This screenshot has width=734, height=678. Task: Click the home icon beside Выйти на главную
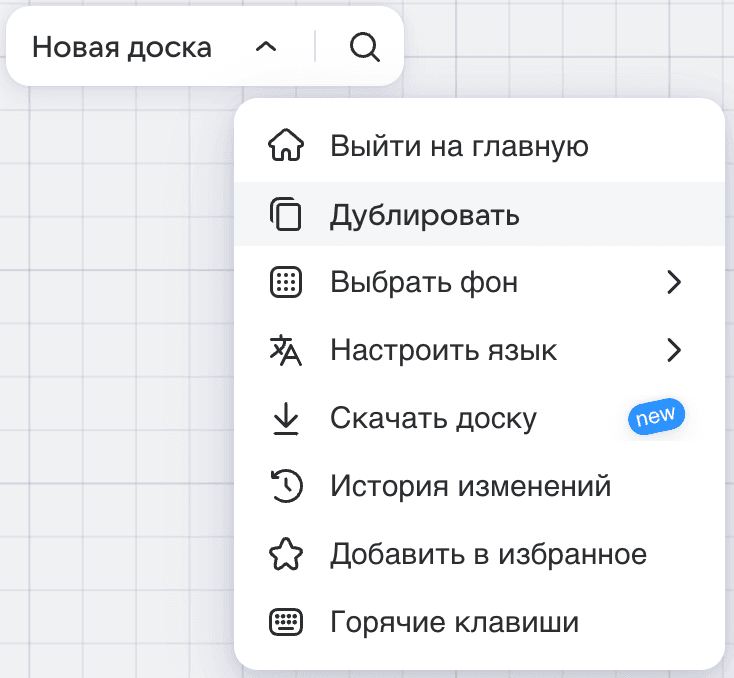tap(286, 145)
